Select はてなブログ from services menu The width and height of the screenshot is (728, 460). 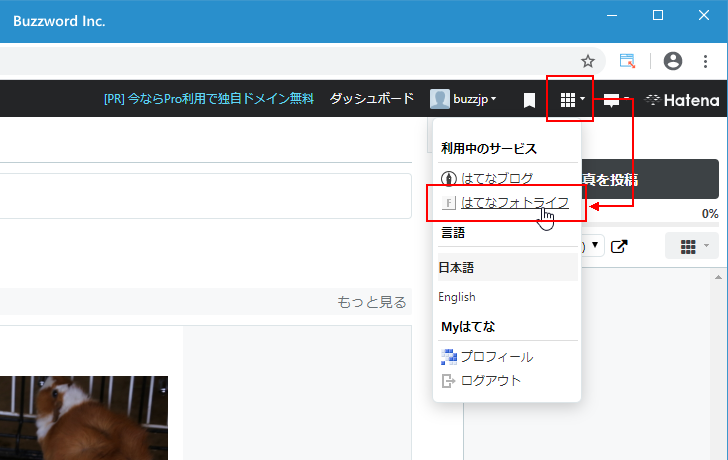pos(497,178)
